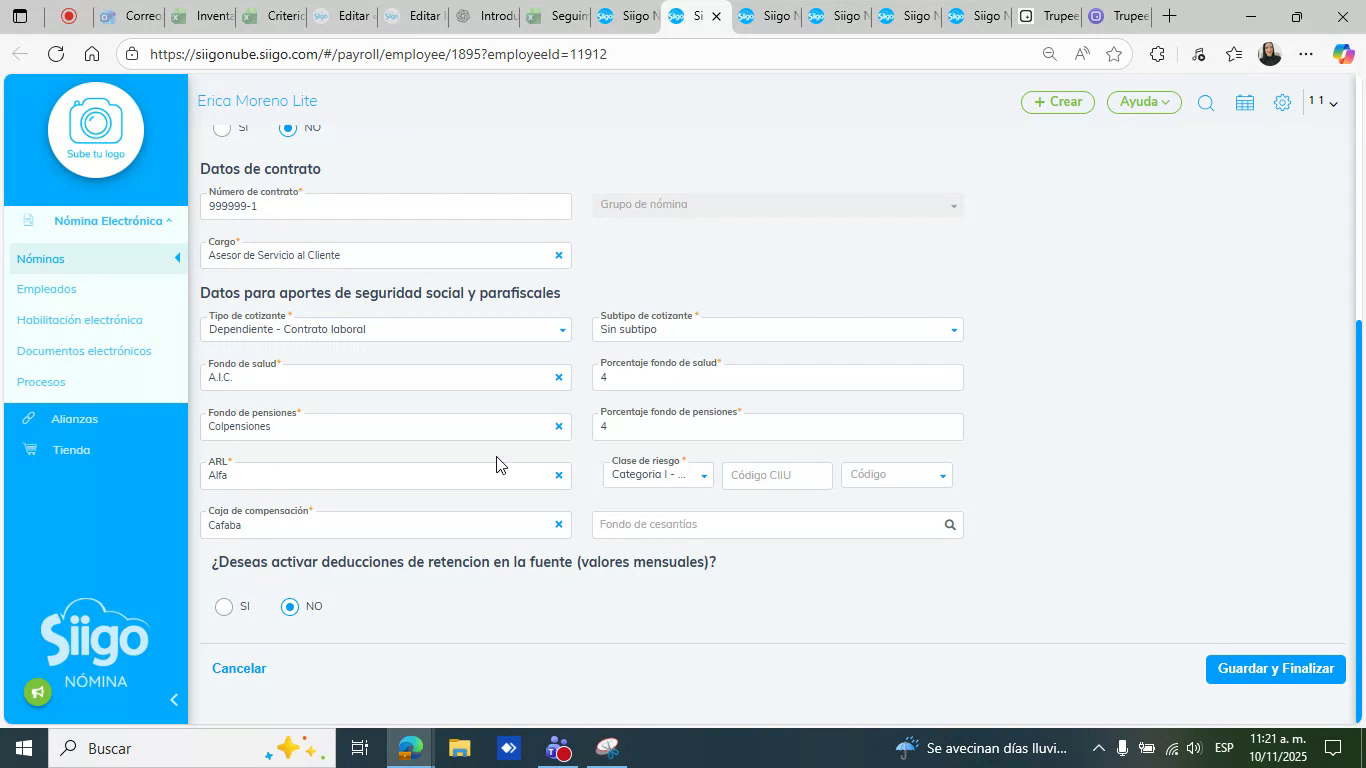Clear the Fondo de salud A.I.C. value
The width and height of the screenshot is (1366, 768).
(559, 378)
